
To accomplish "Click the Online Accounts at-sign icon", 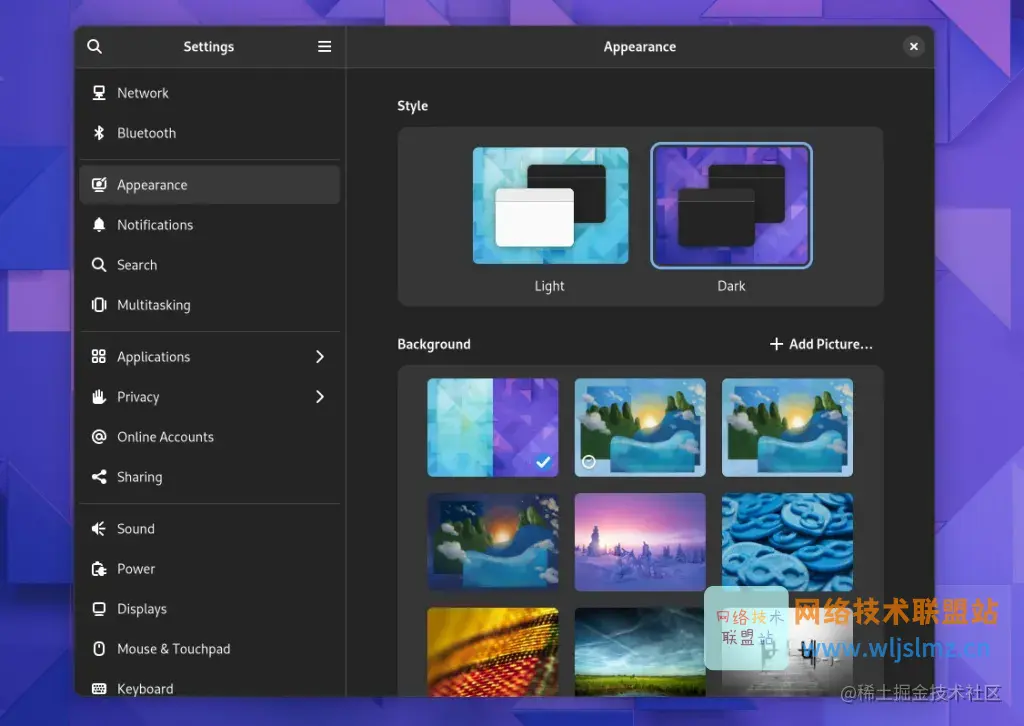I will point(99,437).
